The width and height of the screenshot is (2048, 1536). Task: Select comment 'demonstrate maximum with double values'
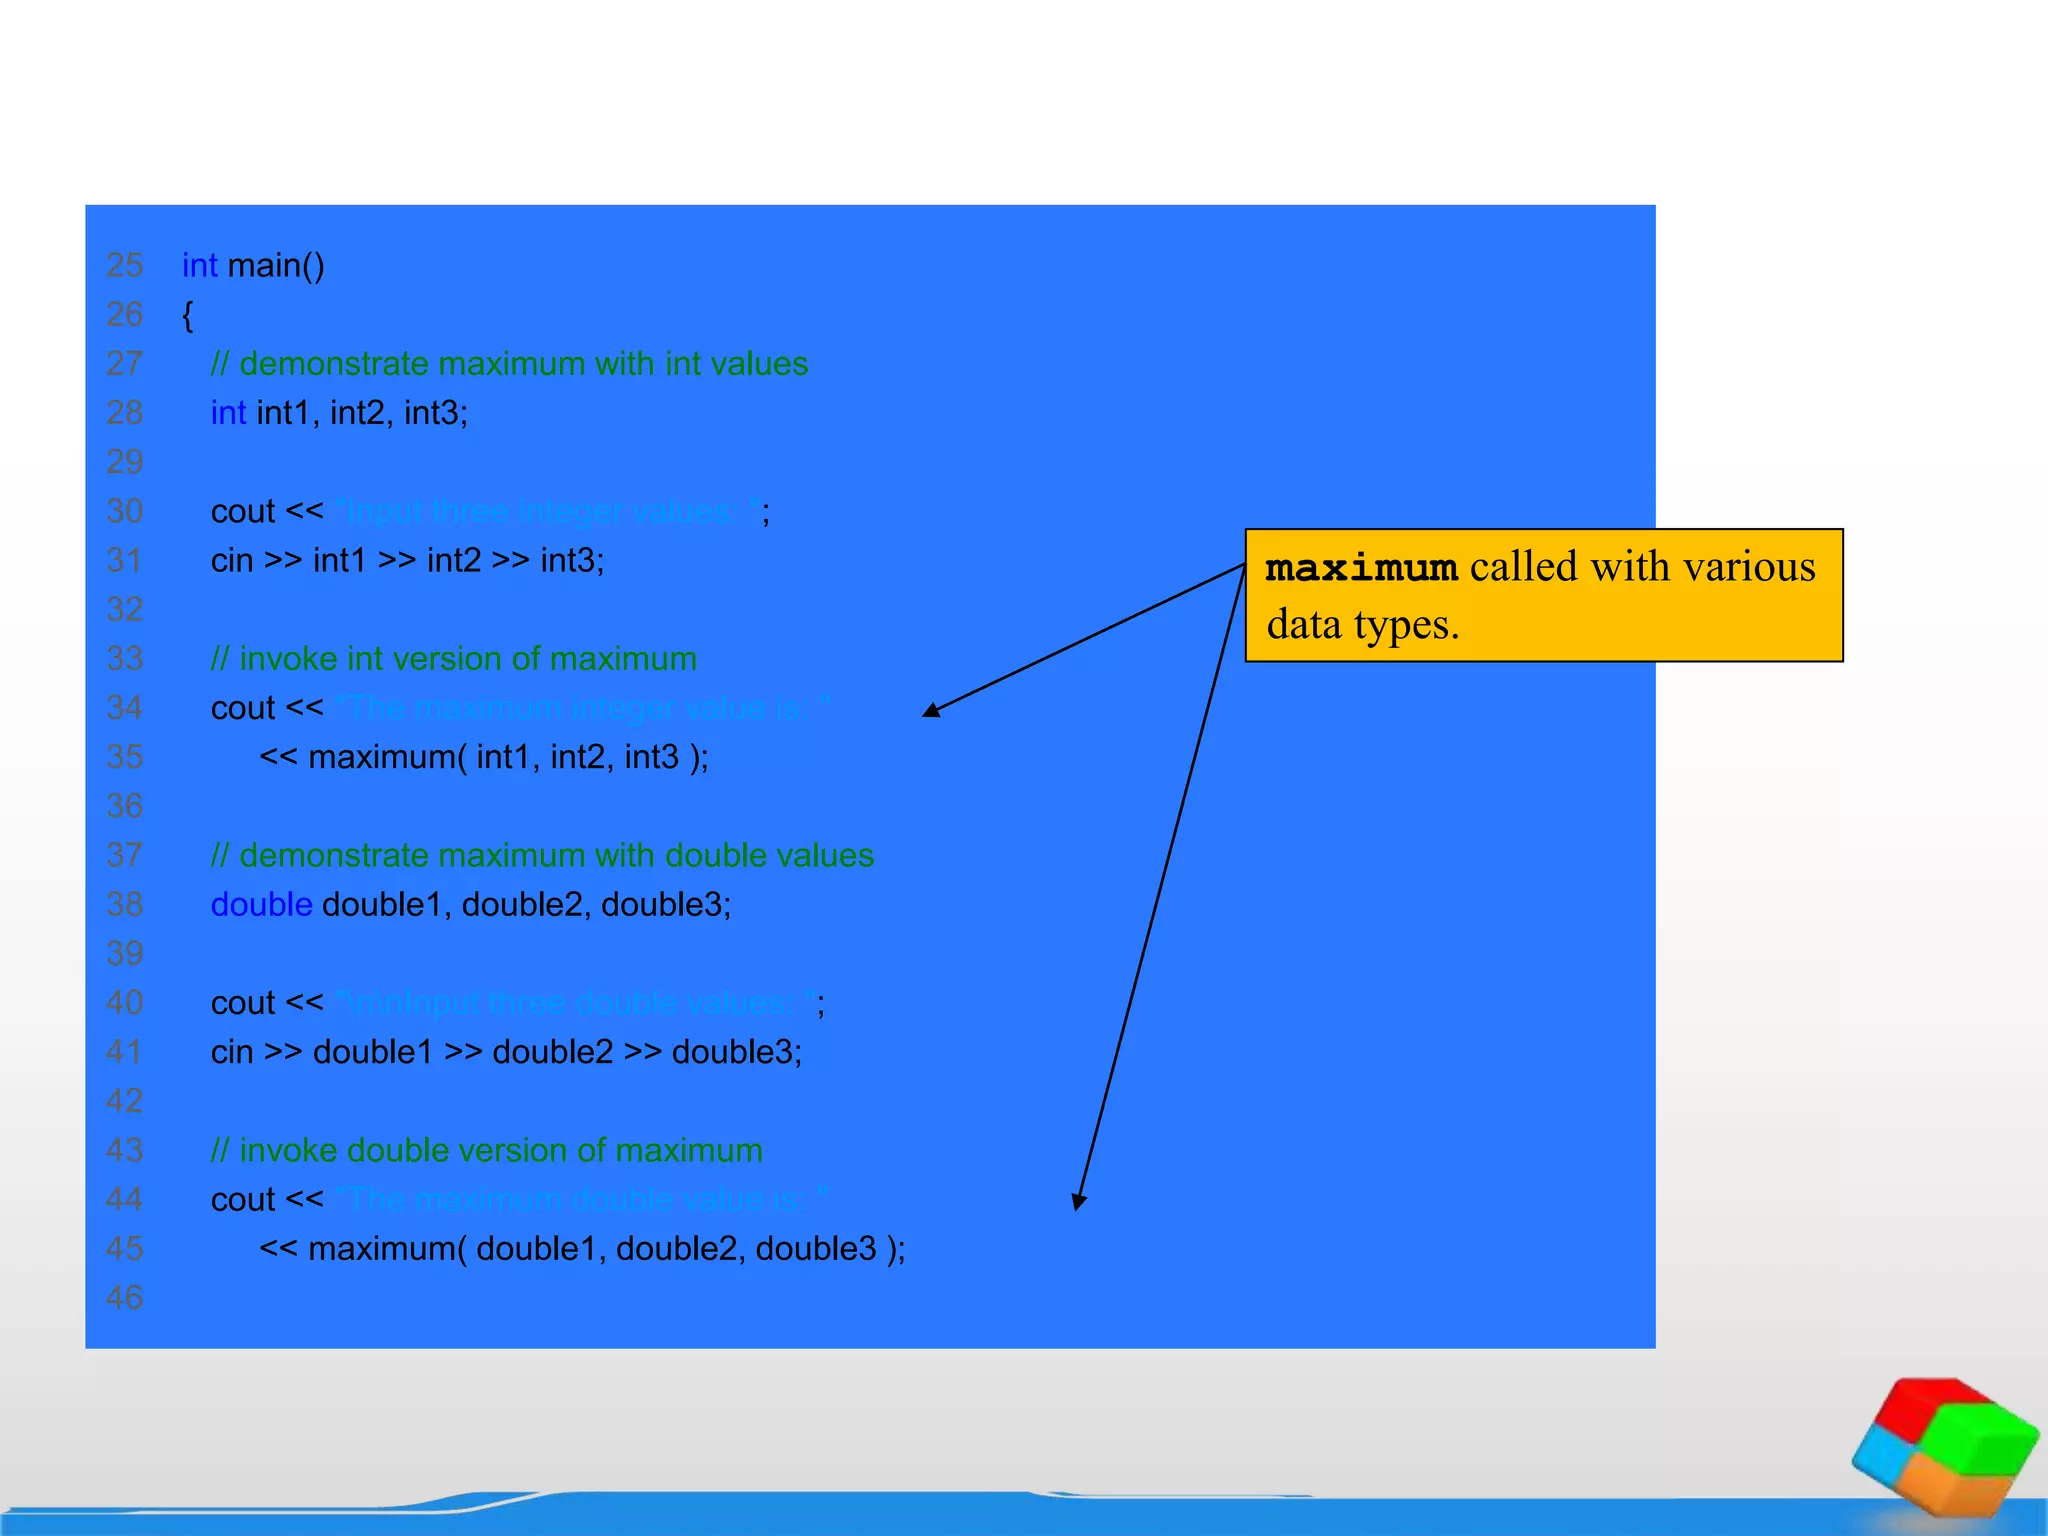pyautogui.click(x=542, y=855)
